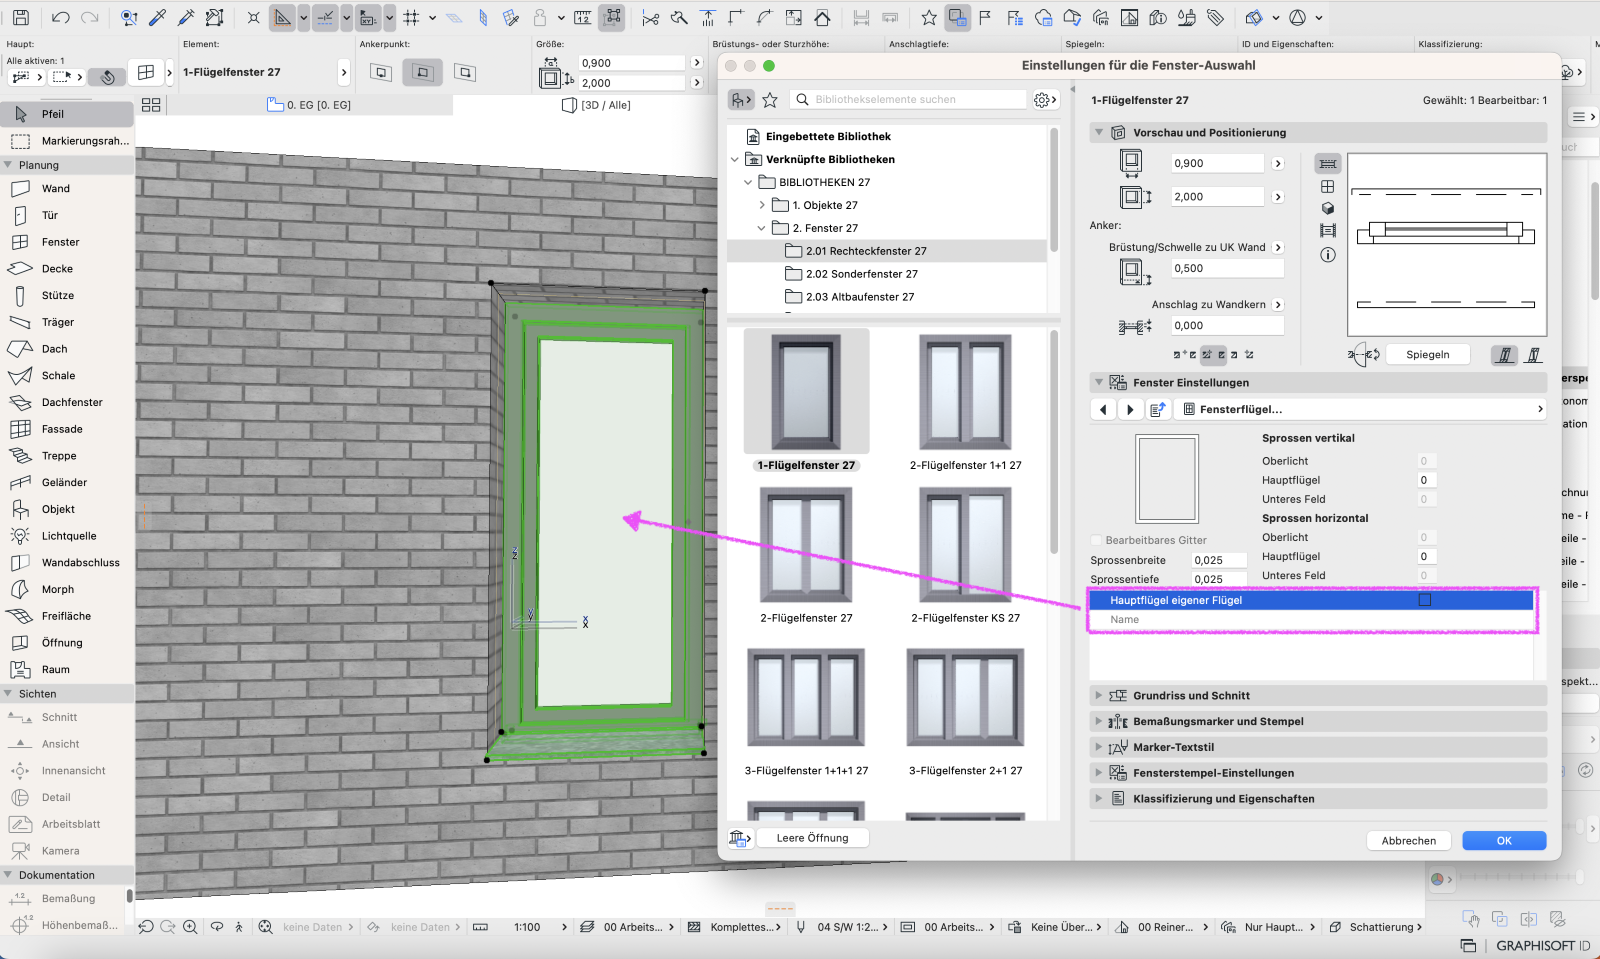Click the OK button

1504,840
